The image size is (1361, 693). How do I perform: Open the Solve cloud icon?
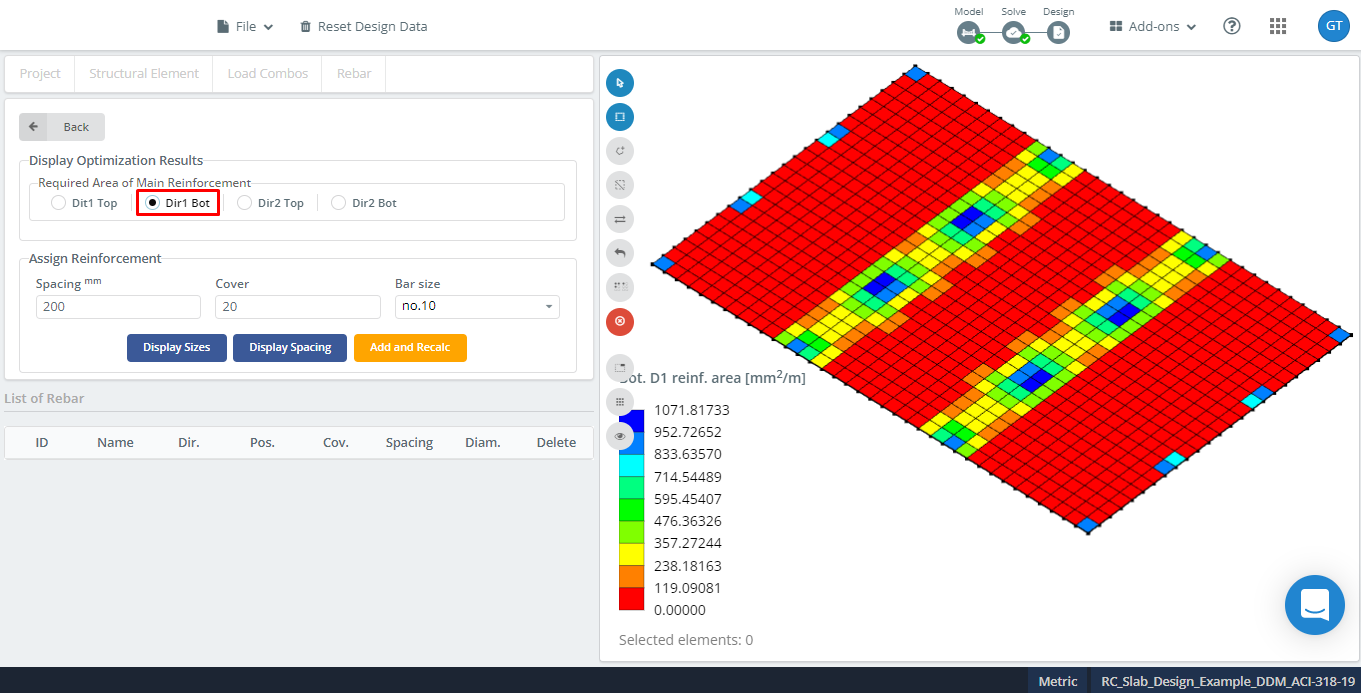[x=1013, y=32]
